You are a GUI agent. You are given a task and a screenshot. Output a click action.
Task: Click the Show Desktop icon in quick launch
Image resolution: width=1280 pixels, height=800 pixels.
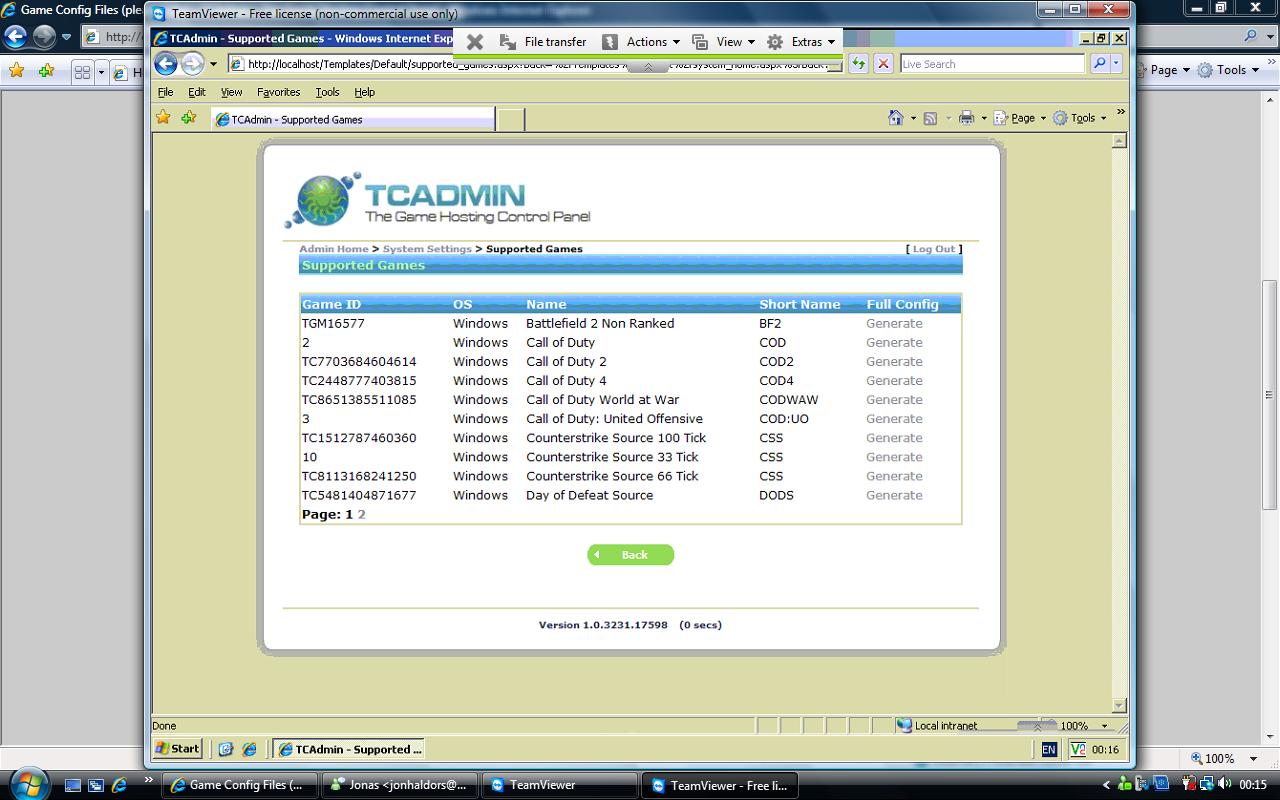click(x=73, y=785)
